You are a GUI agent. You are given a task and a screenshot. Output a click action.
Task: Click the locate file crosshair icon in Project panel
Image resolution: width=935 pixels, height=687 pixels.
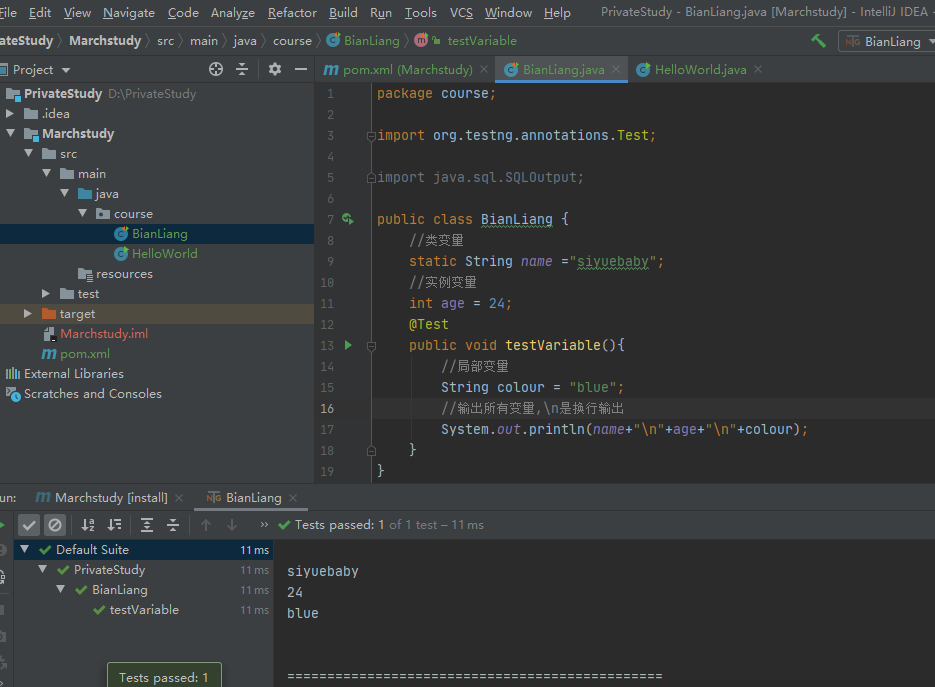[215, 69]
